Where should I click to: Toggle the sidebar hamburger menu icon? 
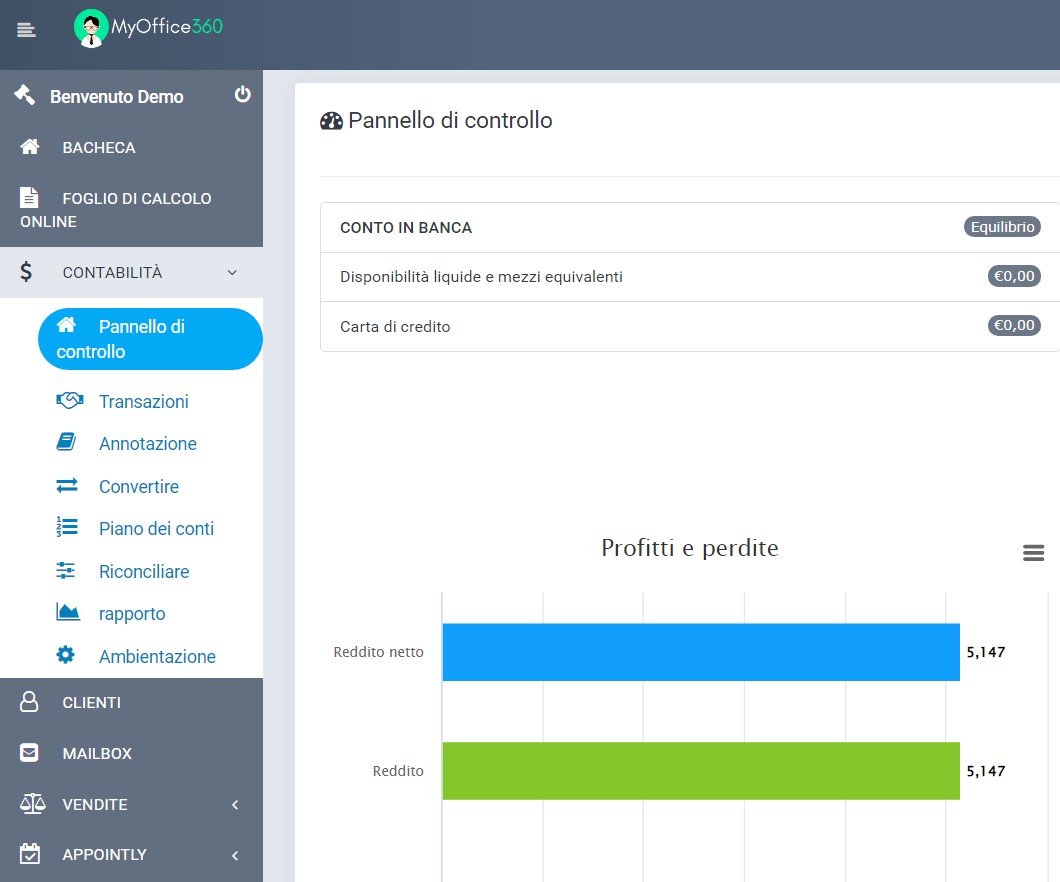tap(26, 30)
